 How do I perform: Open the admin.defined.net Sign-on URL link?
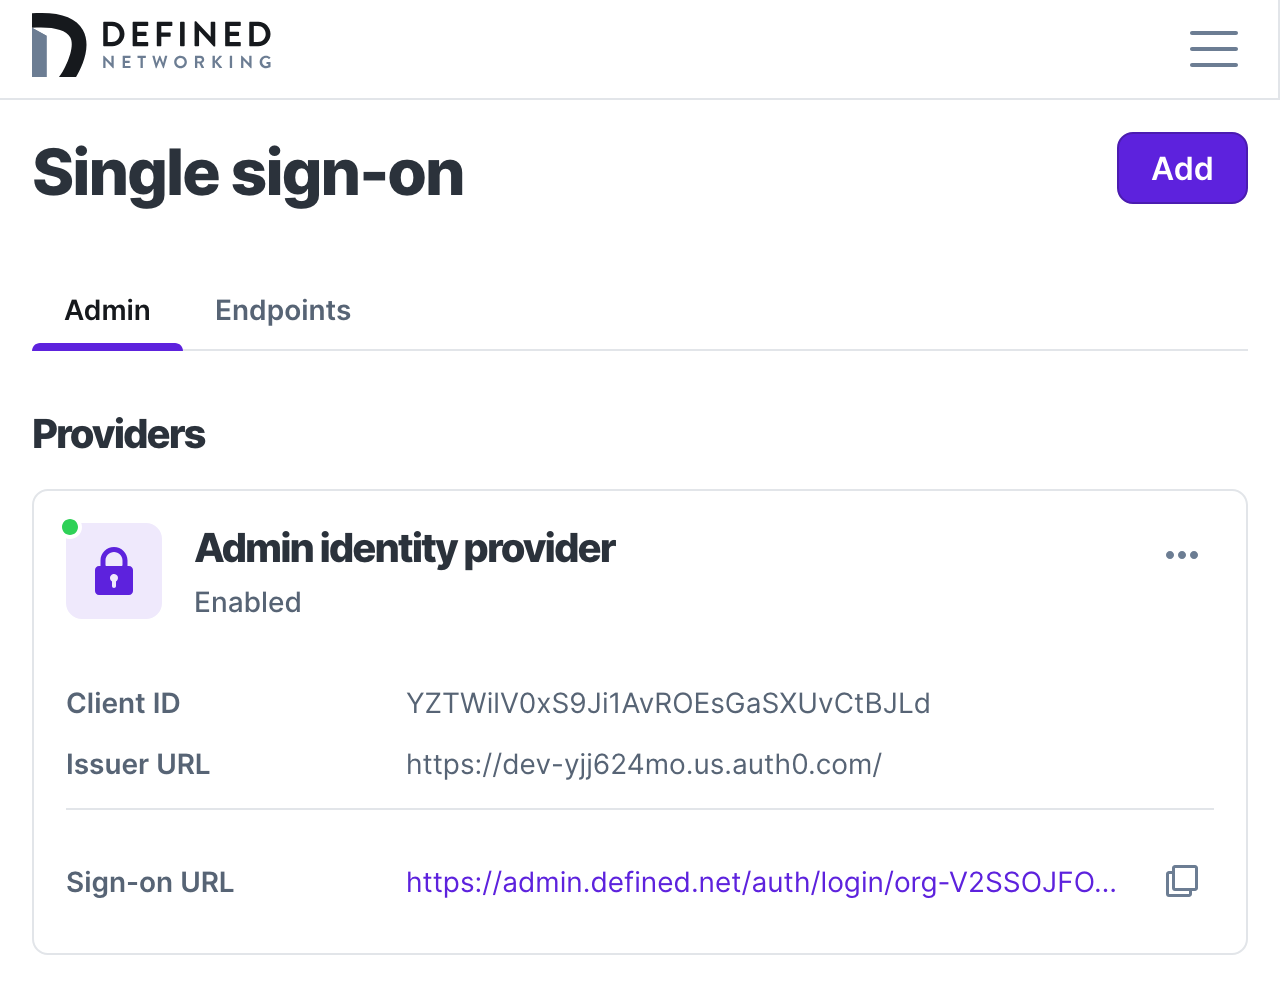(760, 882)
